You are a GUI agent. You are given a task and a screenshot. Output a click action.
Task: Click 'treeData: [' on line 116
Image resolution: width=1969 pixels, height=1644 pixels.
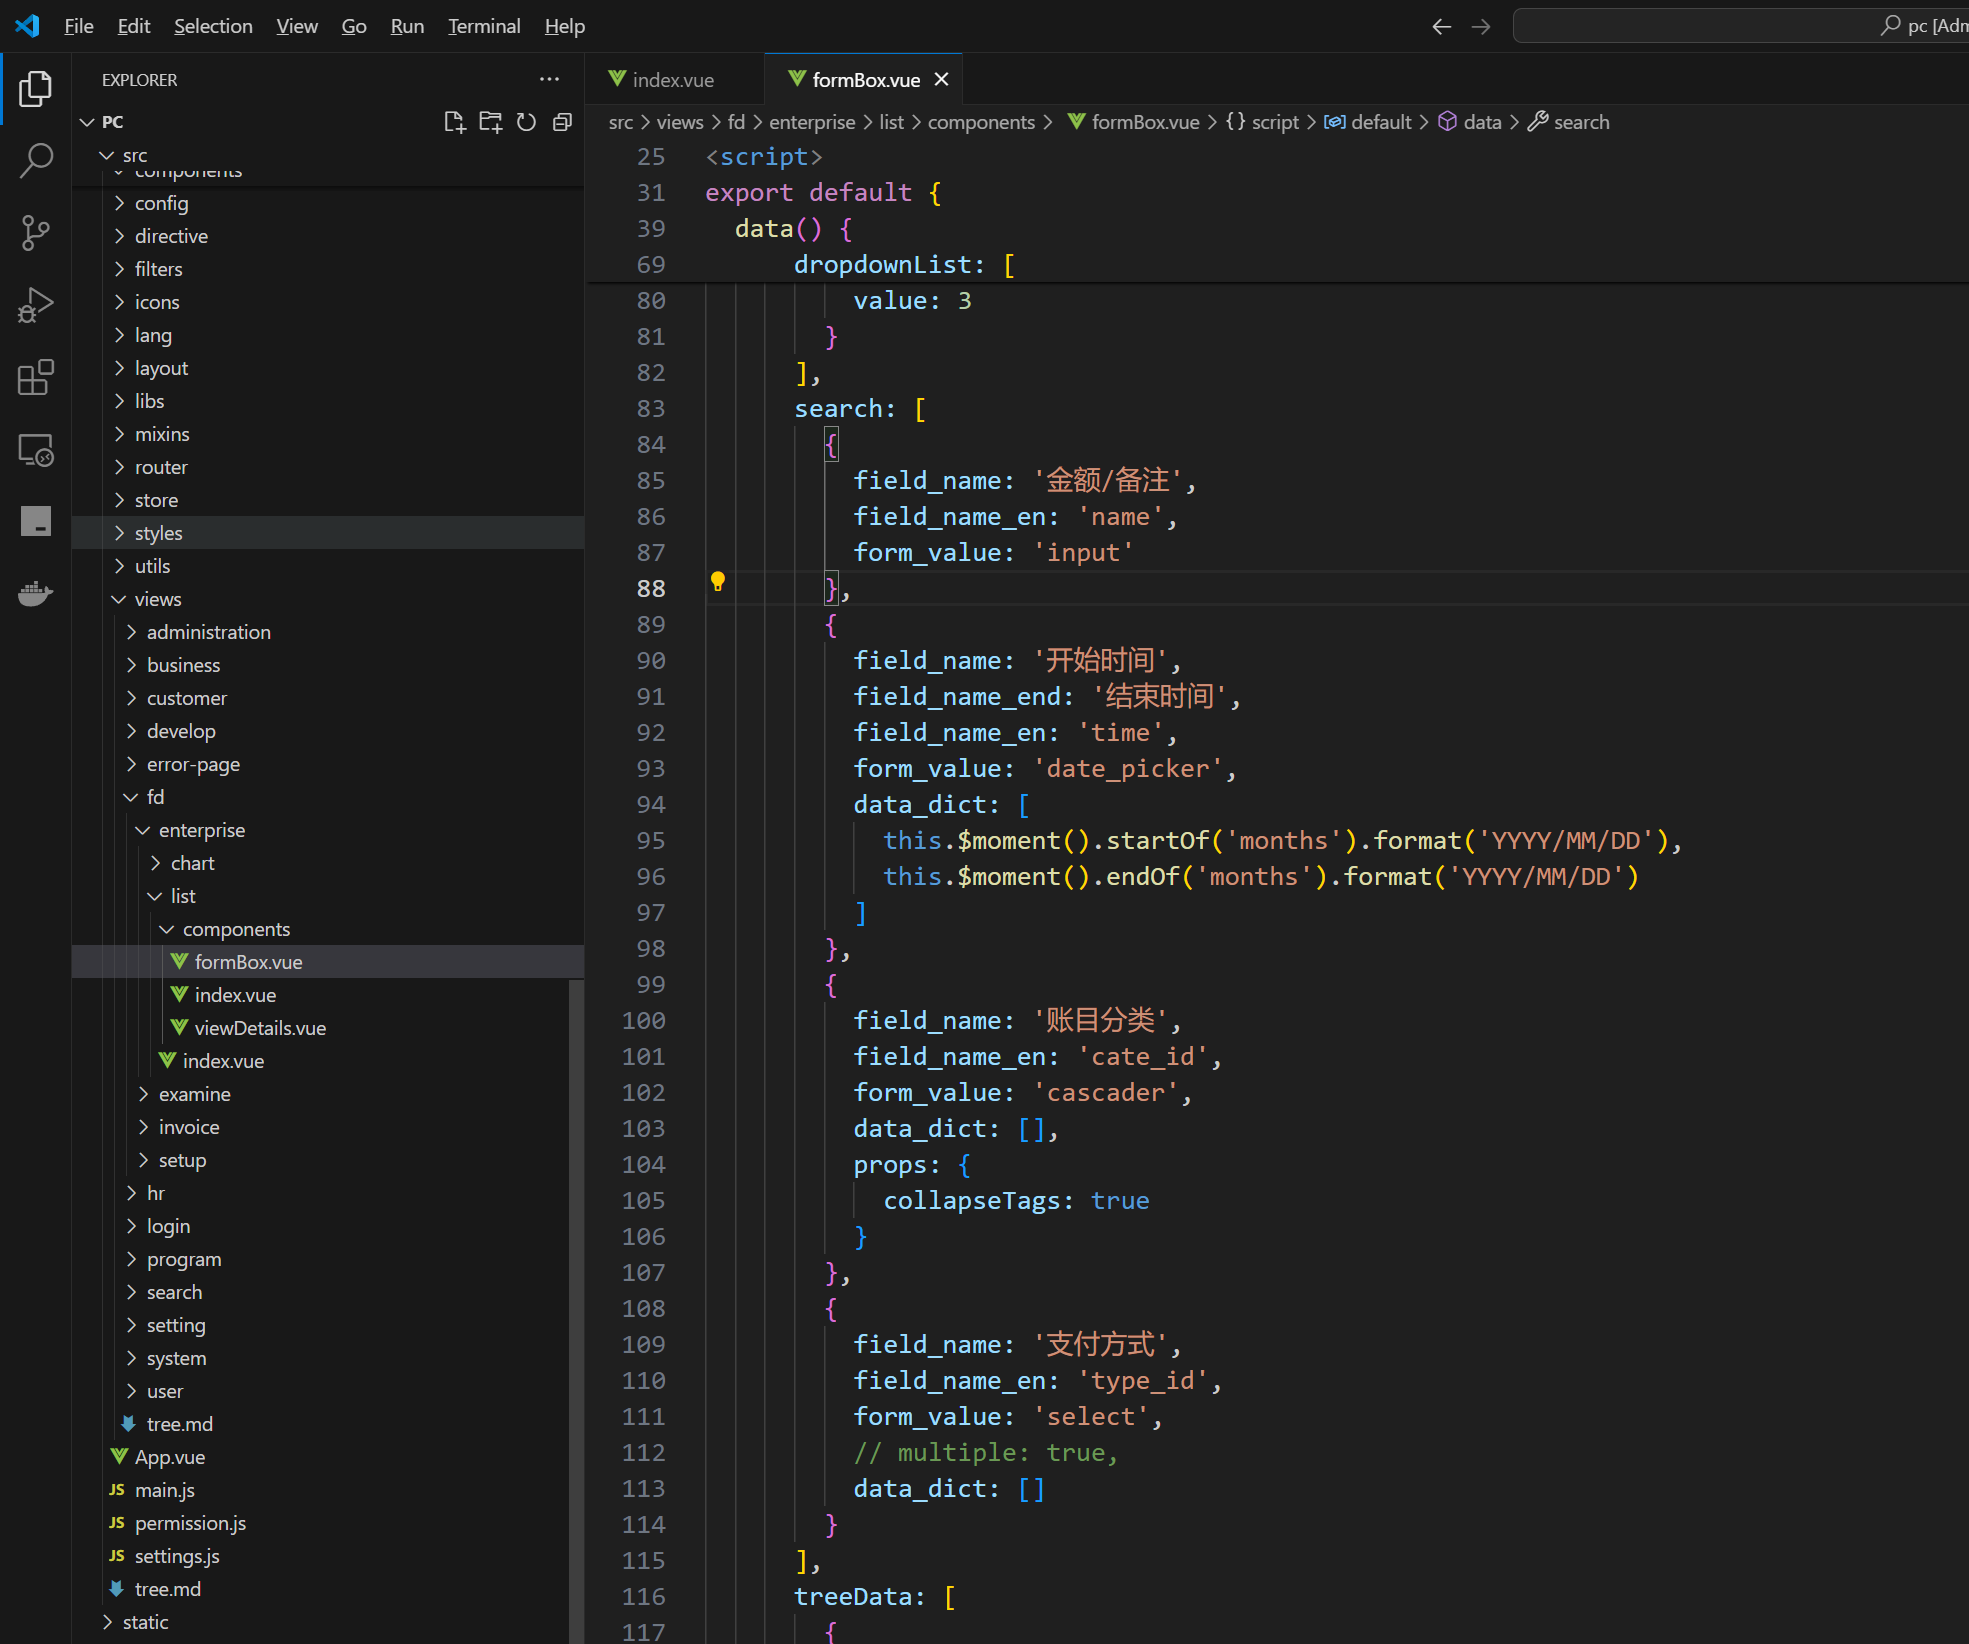click(x=875, y=1597)
